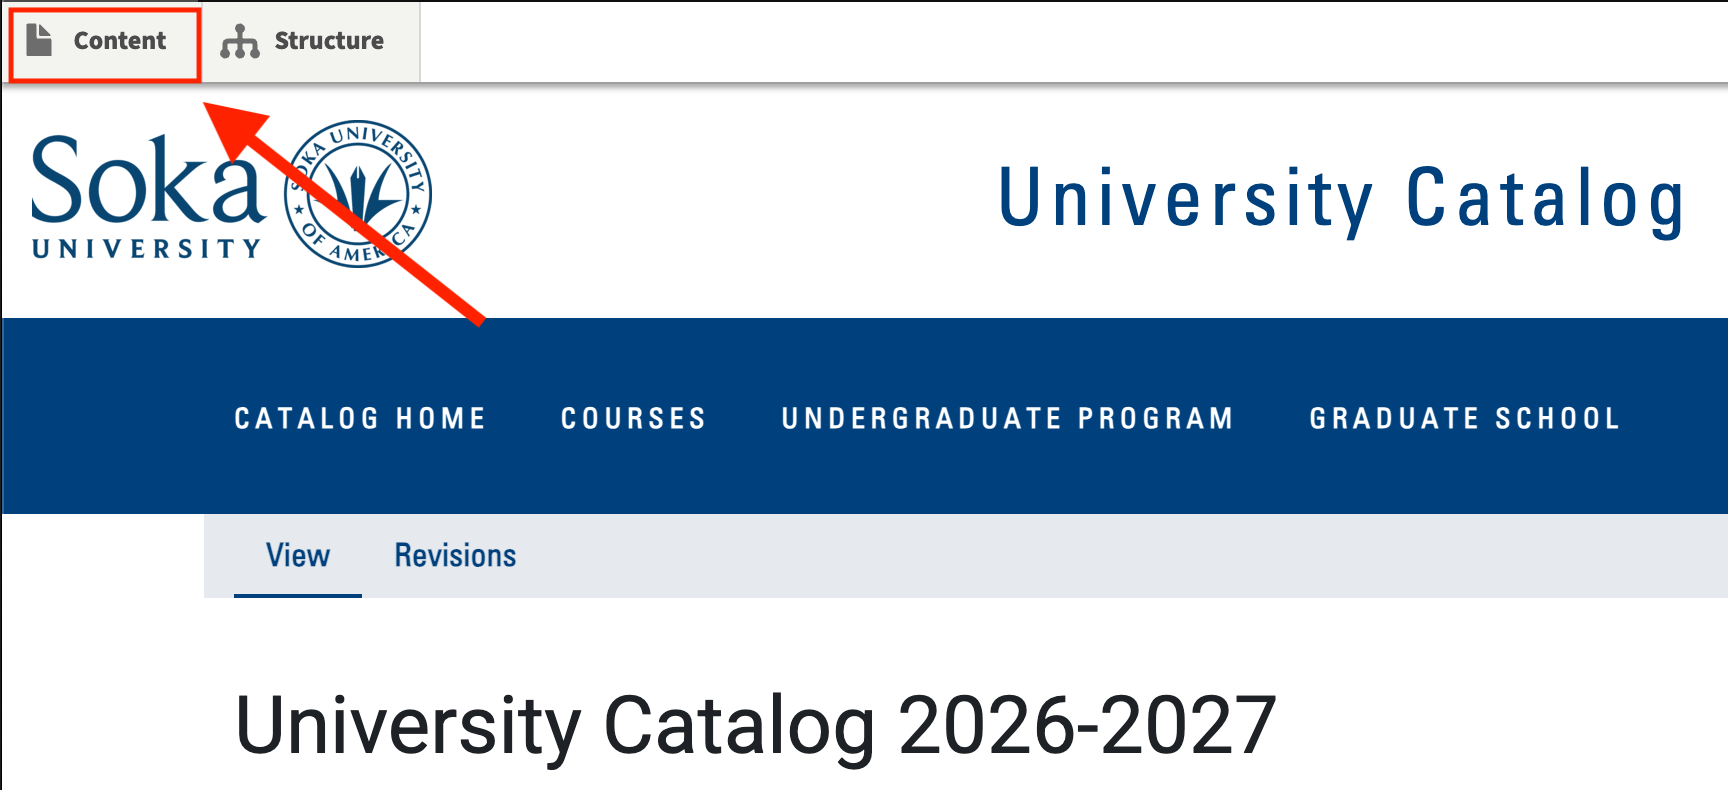Go to Catalog Home in navigation
The width and height of the screenshot is (1728, 790).
(360, 418)
